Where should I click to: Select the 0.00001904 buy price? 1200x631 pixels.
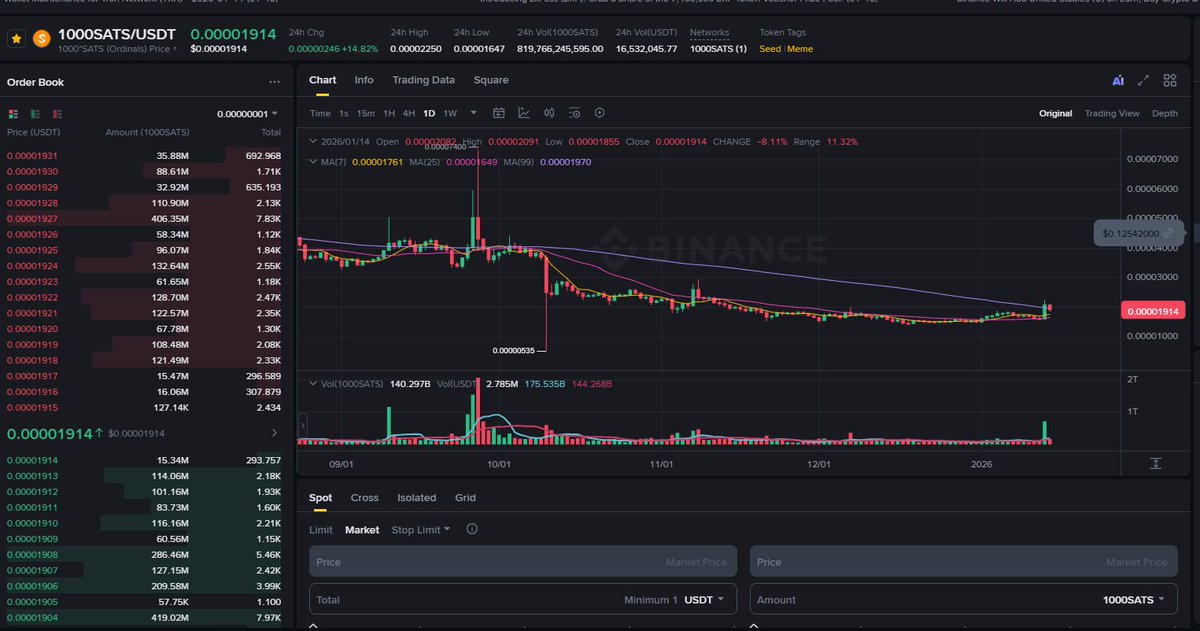(x=32, y=617)
